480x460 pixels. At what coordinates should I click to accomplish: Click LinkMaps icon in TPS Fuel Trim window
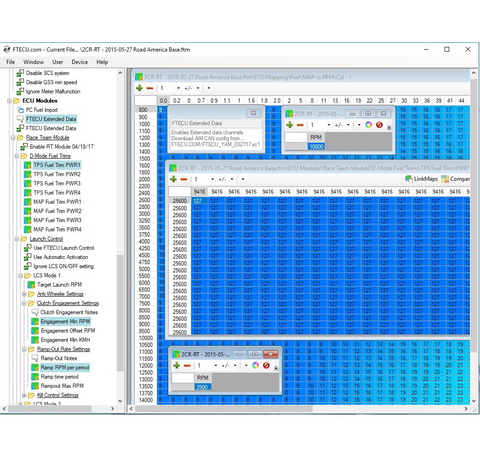point(409,179)
